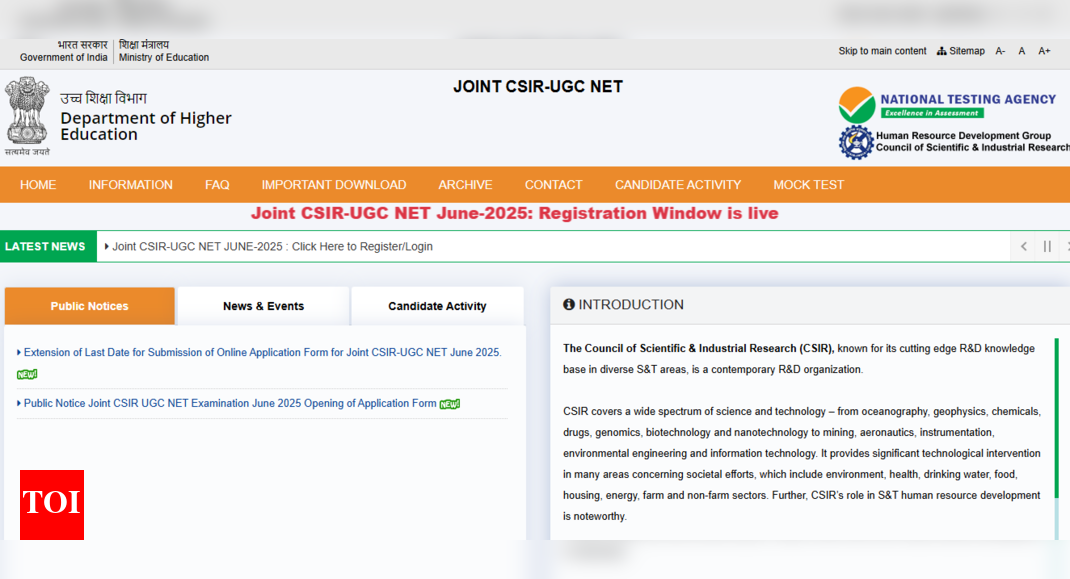Click the CSIR gear emblem logo

[856, 142]
